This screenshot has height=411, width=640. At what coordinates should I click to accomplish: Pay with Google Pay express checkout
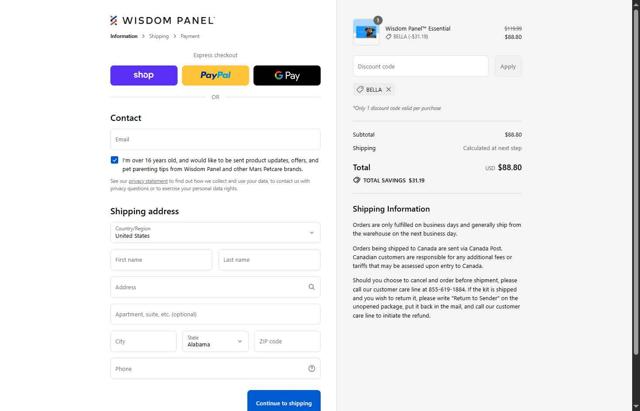click(287, 75)
